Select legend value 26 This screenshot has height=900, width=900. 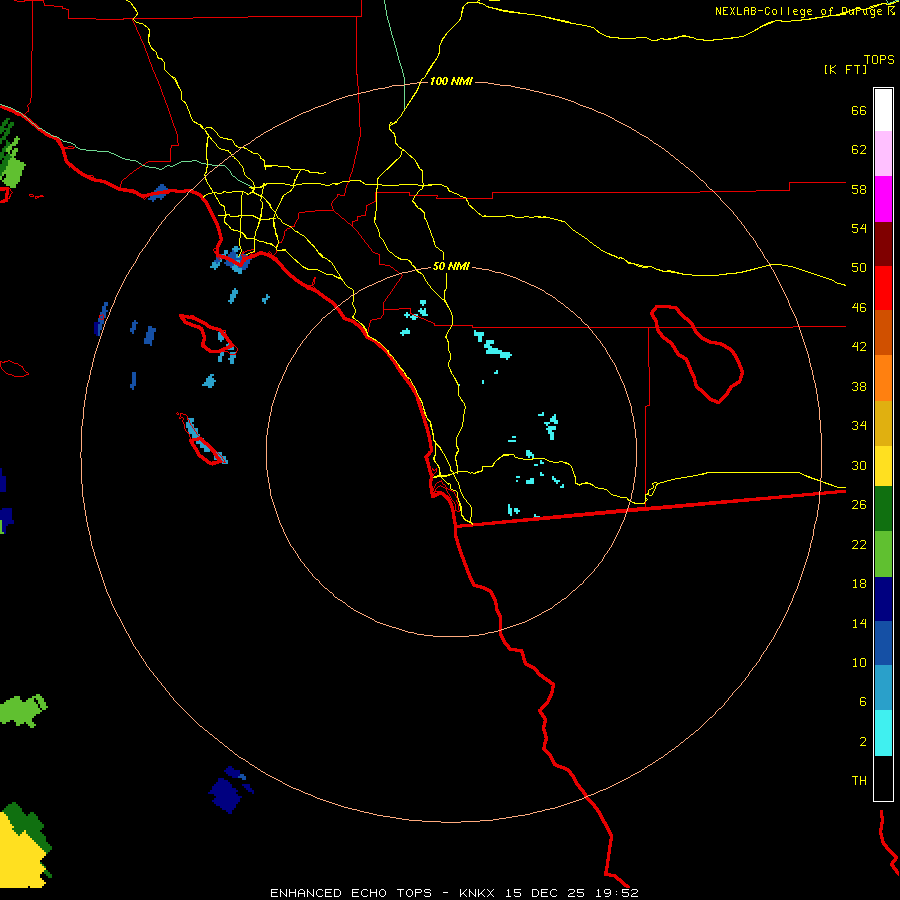859,505
